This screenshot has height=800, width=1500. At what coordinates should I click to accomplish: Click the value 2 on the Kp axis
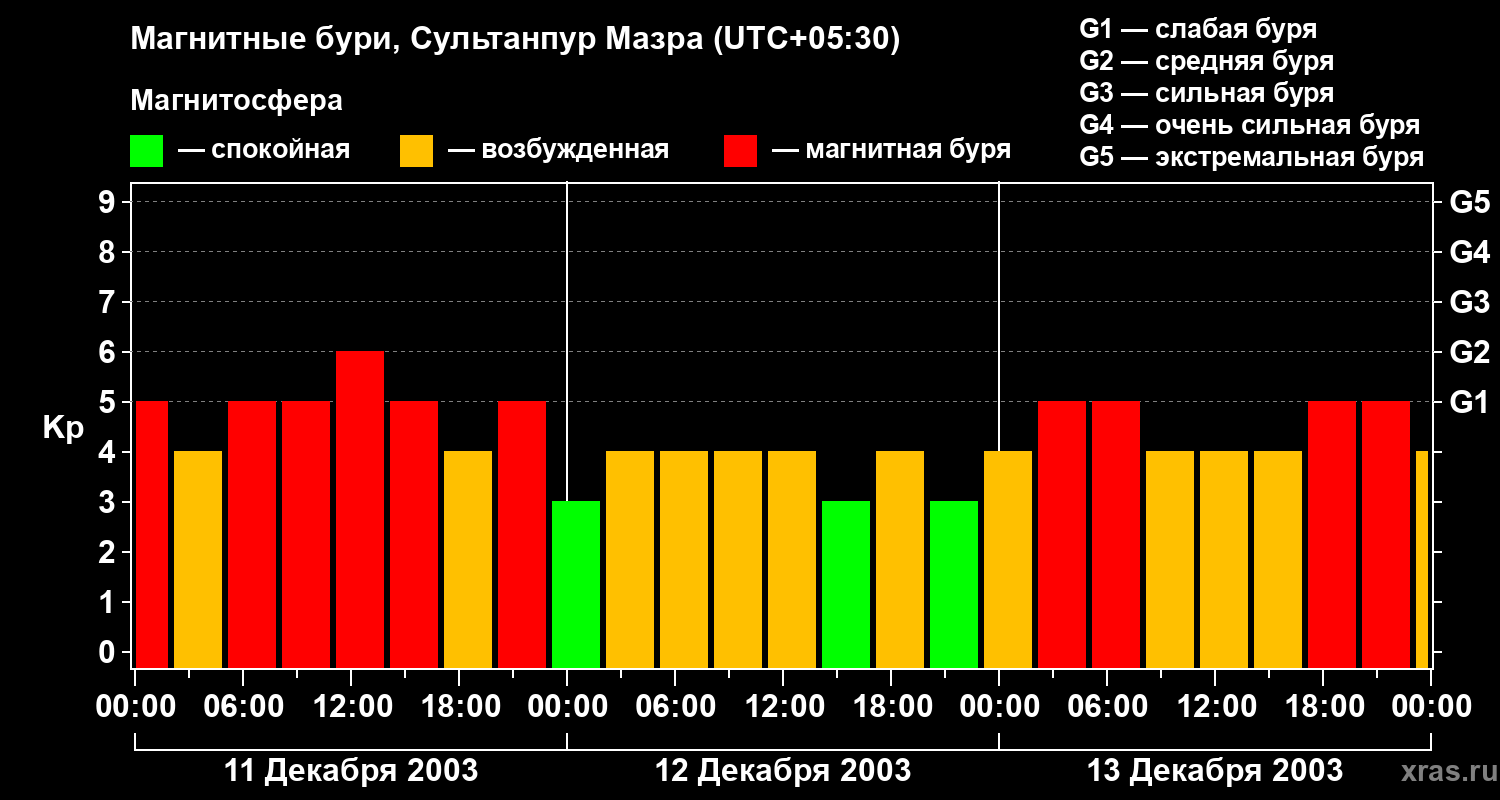pyautogui.click(x=109, y=552)
